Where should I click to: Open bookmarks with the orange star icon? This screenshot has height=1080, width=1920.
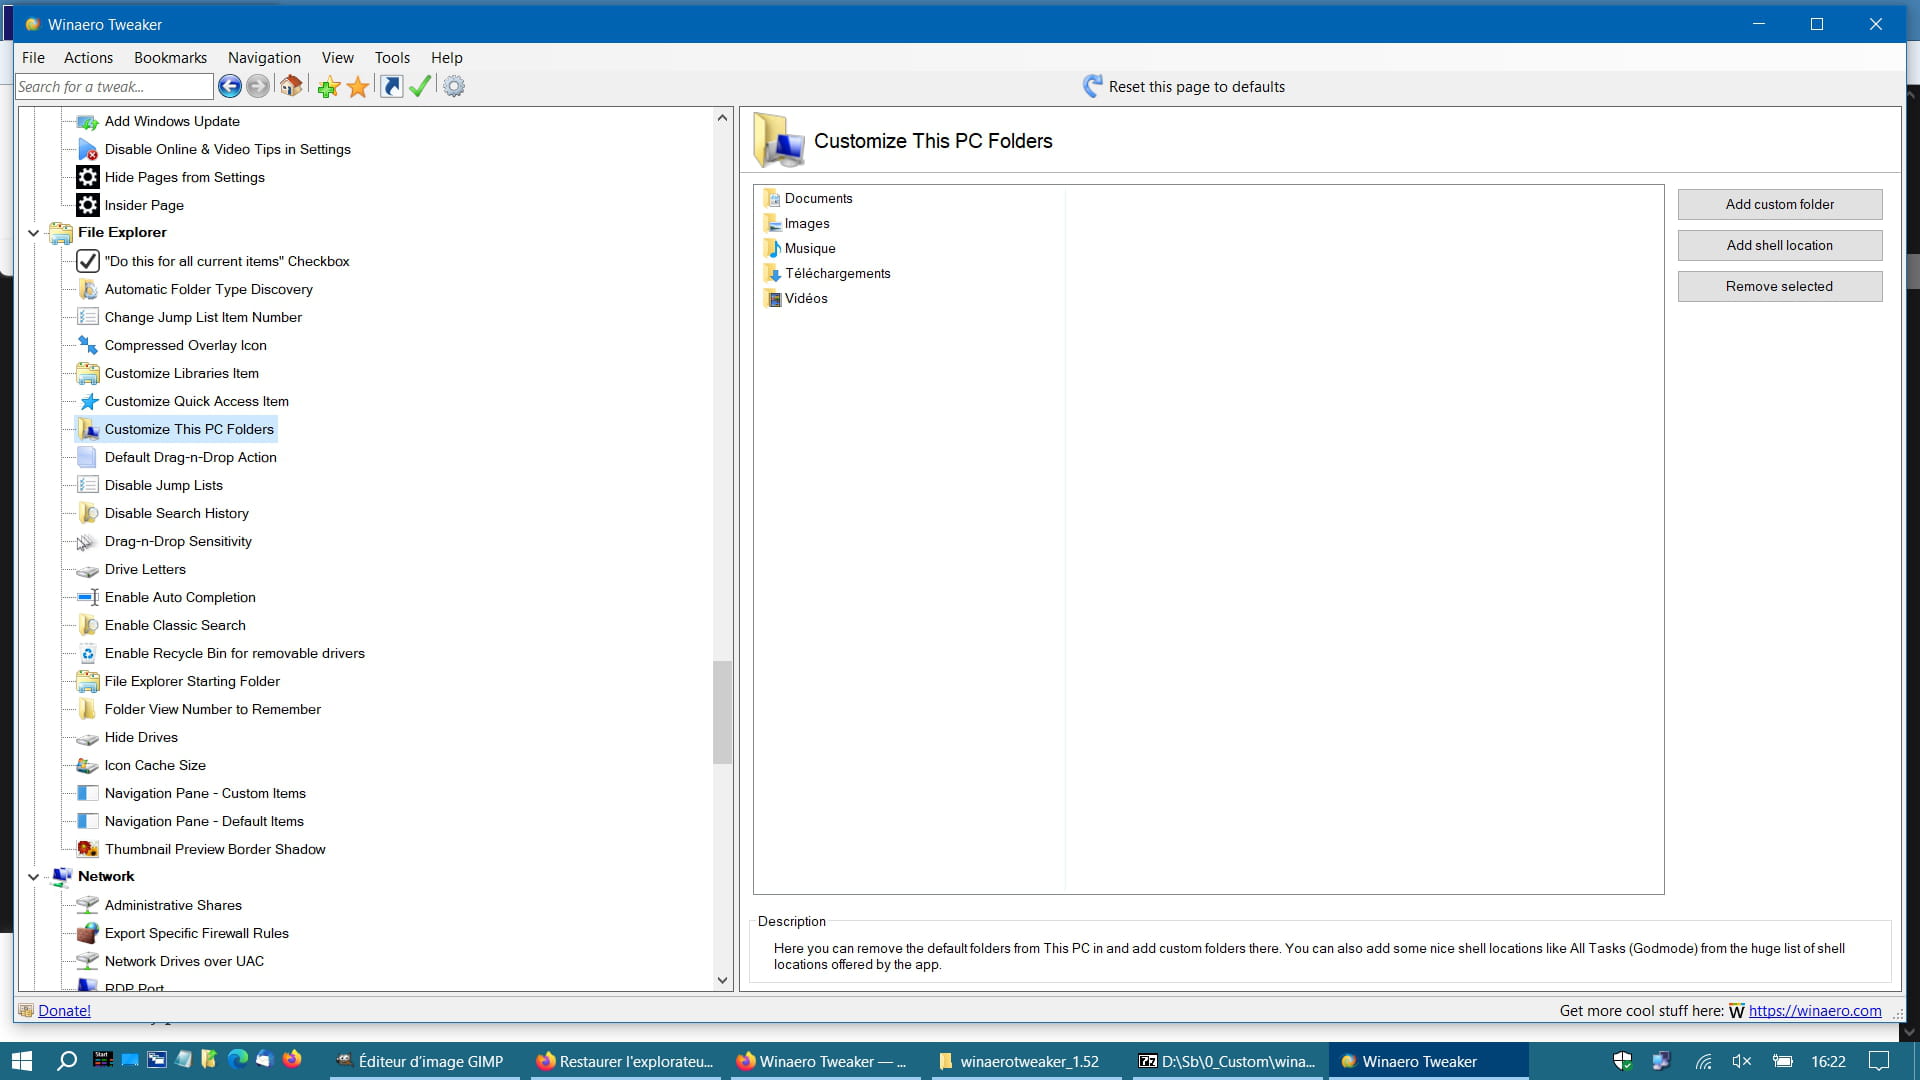tap(358, 87)
